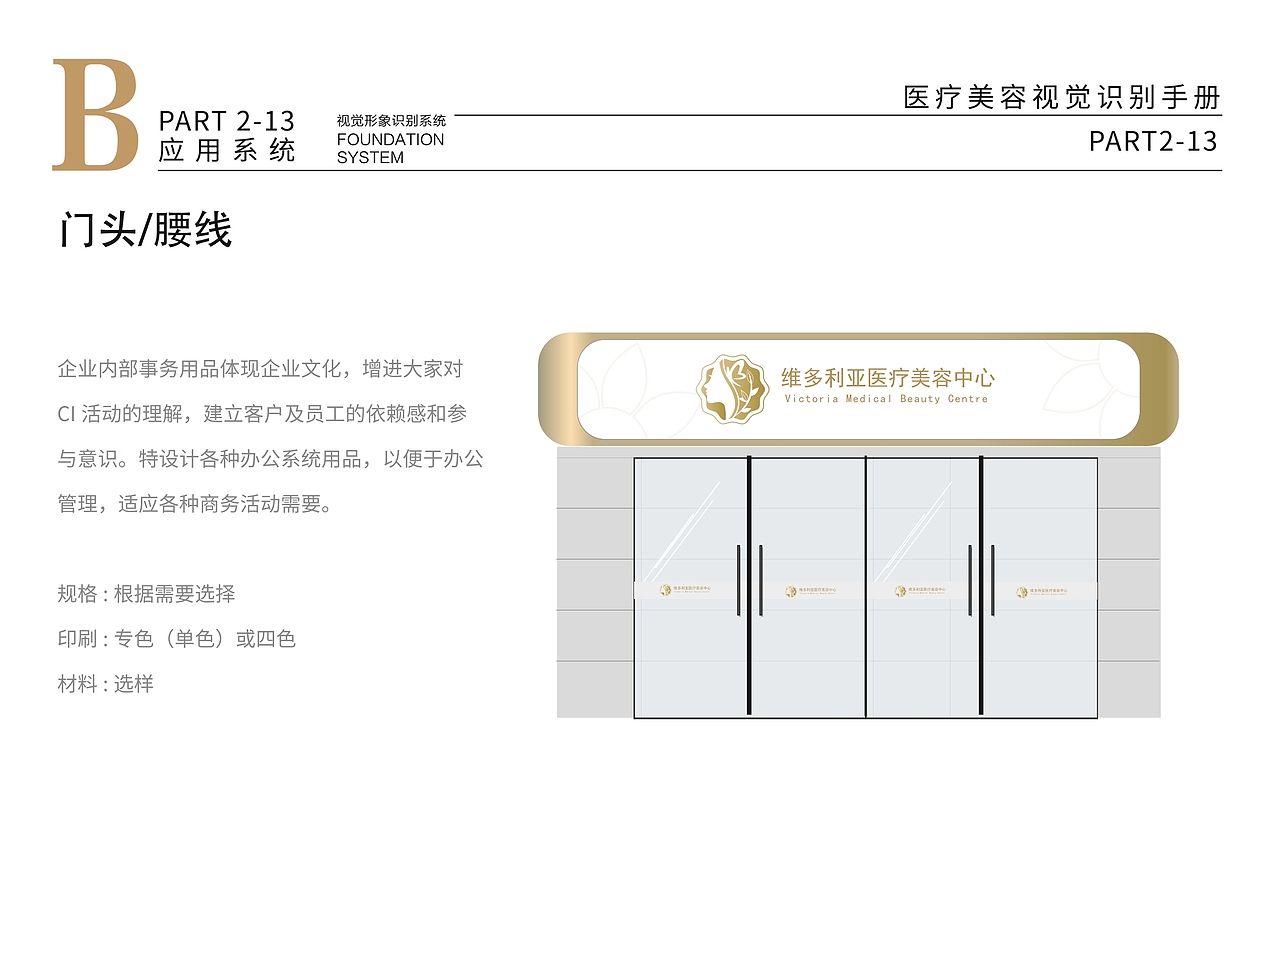1280x960 pixels.
Task: Select the FOUNDATION SYSTEM caption text
Action: pyautogui.click(x=388, y=148)
